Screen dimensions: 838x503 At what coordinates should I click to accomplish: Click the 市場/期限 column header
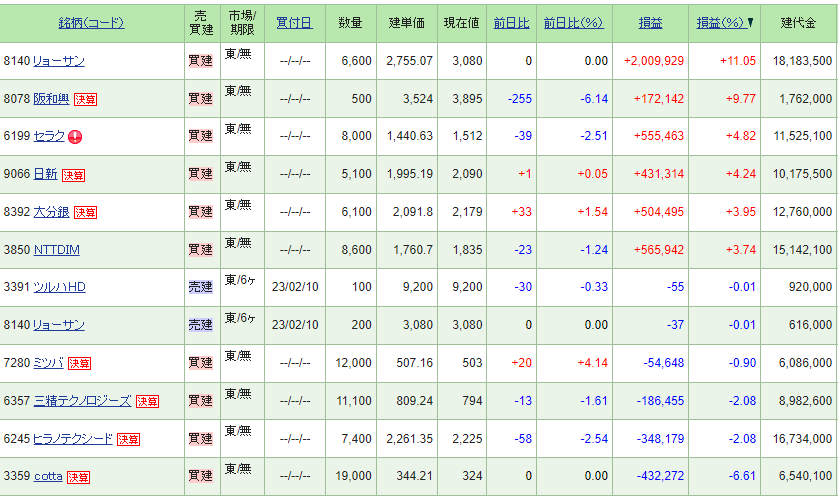point(242,23)
